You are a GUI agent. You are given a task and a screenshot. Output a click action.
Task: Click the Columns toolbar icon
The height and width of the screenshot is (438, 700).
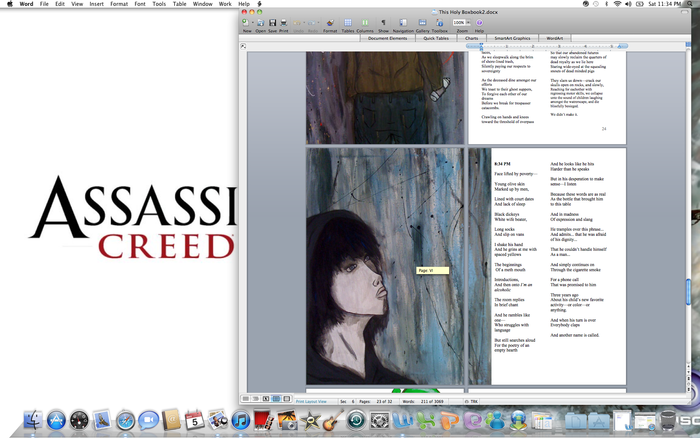pyautogui.click(x=365, y=23)
